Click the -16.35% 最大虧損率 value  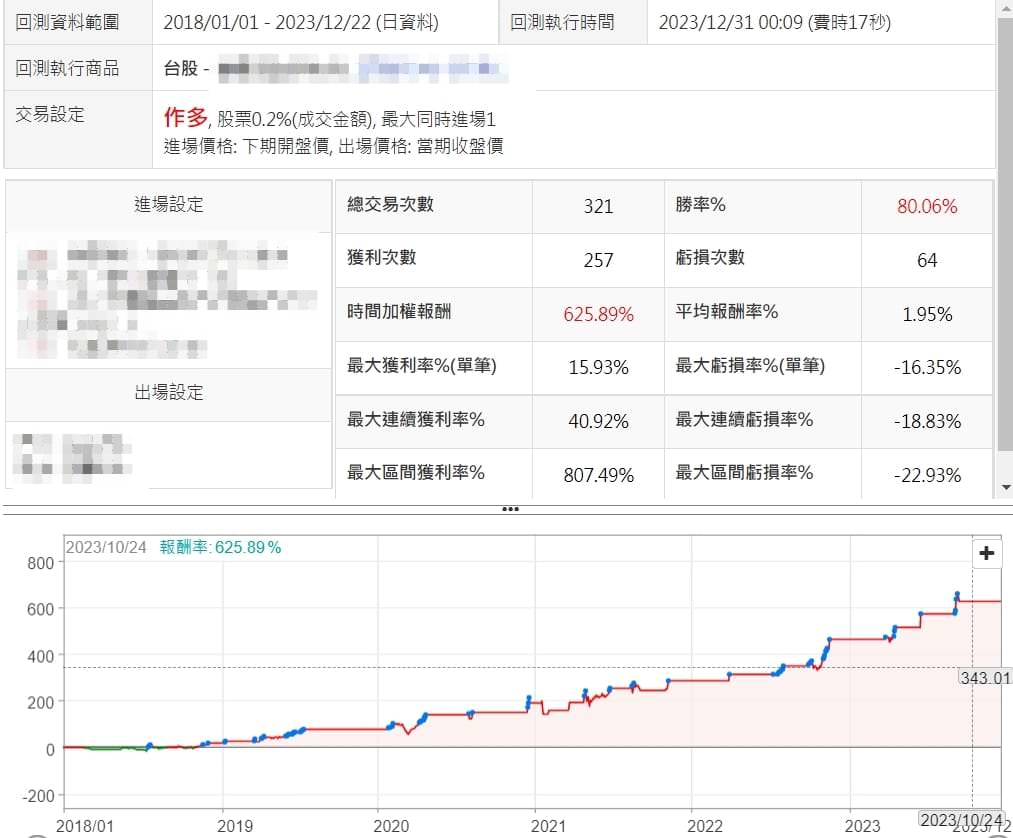click(926, 367)
